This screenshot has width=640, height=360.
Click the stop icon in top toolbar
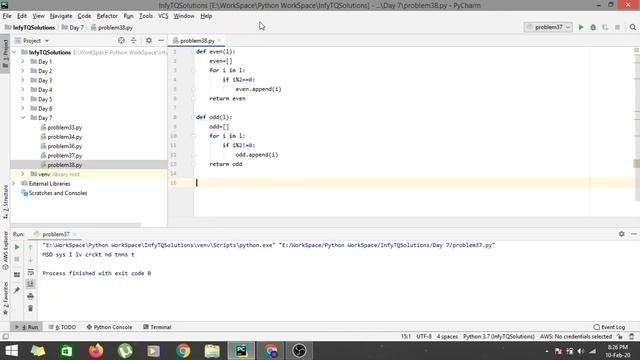618,27
